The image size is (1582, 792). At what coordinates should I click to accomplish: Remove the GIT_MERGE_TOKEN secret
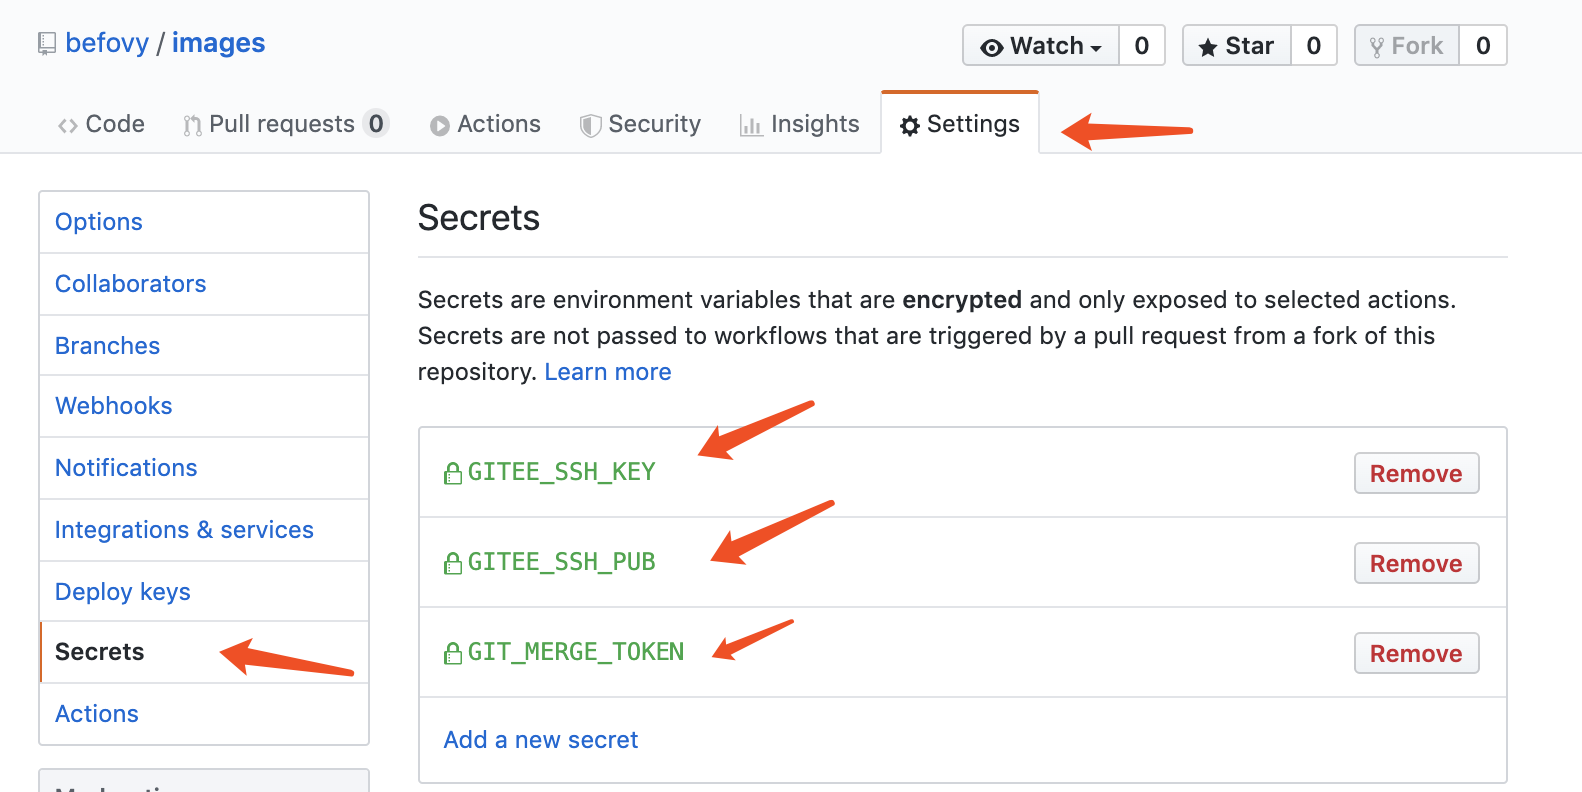coord(1415,653)
